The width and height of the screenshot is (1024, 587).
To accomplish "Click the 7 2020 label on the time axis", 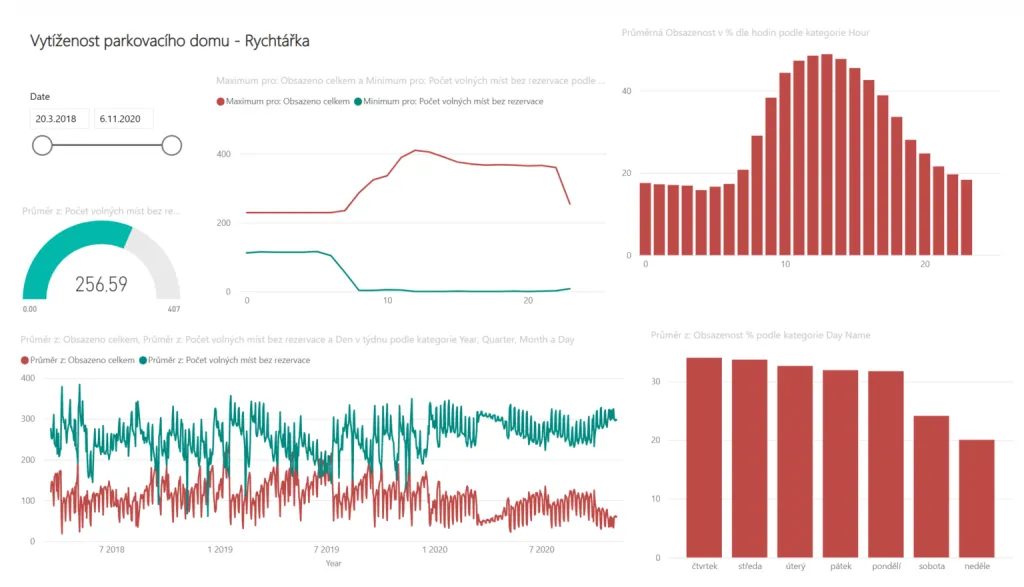I will [541, 550].
